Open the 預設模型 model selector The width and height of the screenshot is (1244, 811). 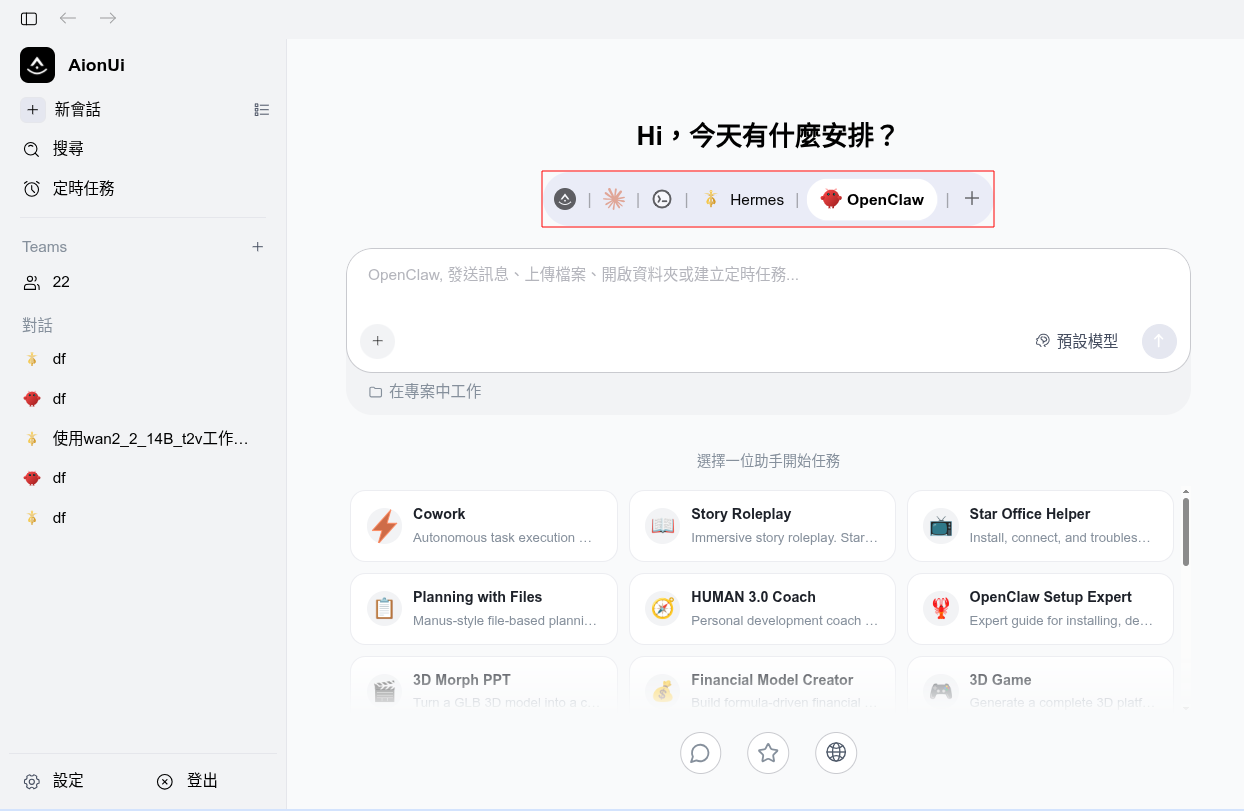click(1077, 341)
